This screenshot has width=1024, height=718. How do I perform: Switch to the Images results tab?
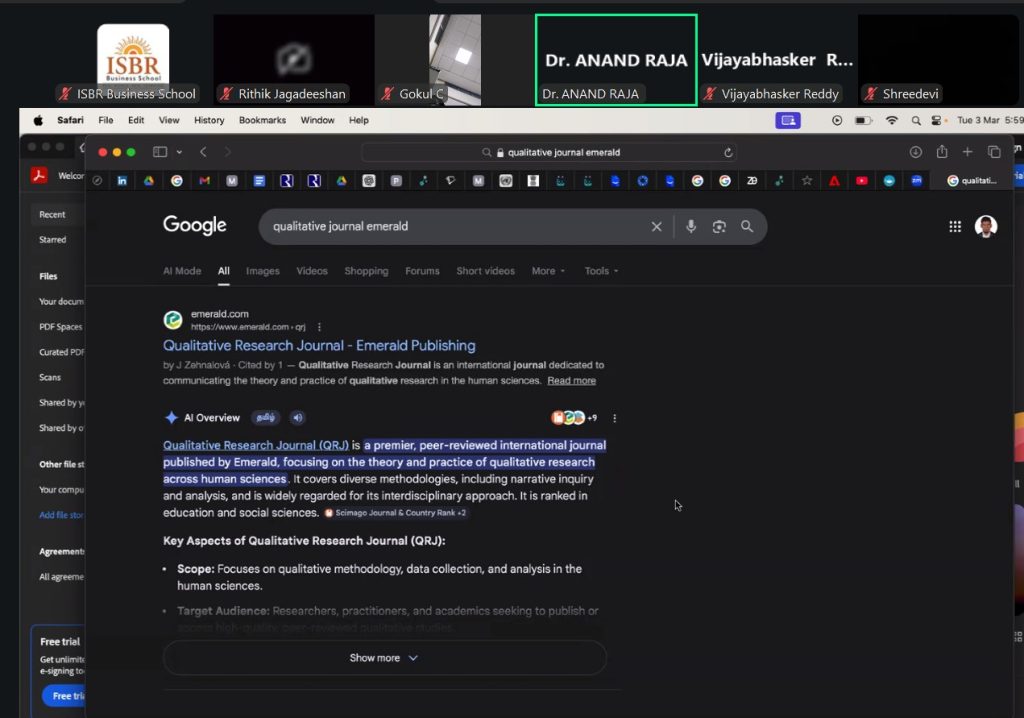point(262,271)
